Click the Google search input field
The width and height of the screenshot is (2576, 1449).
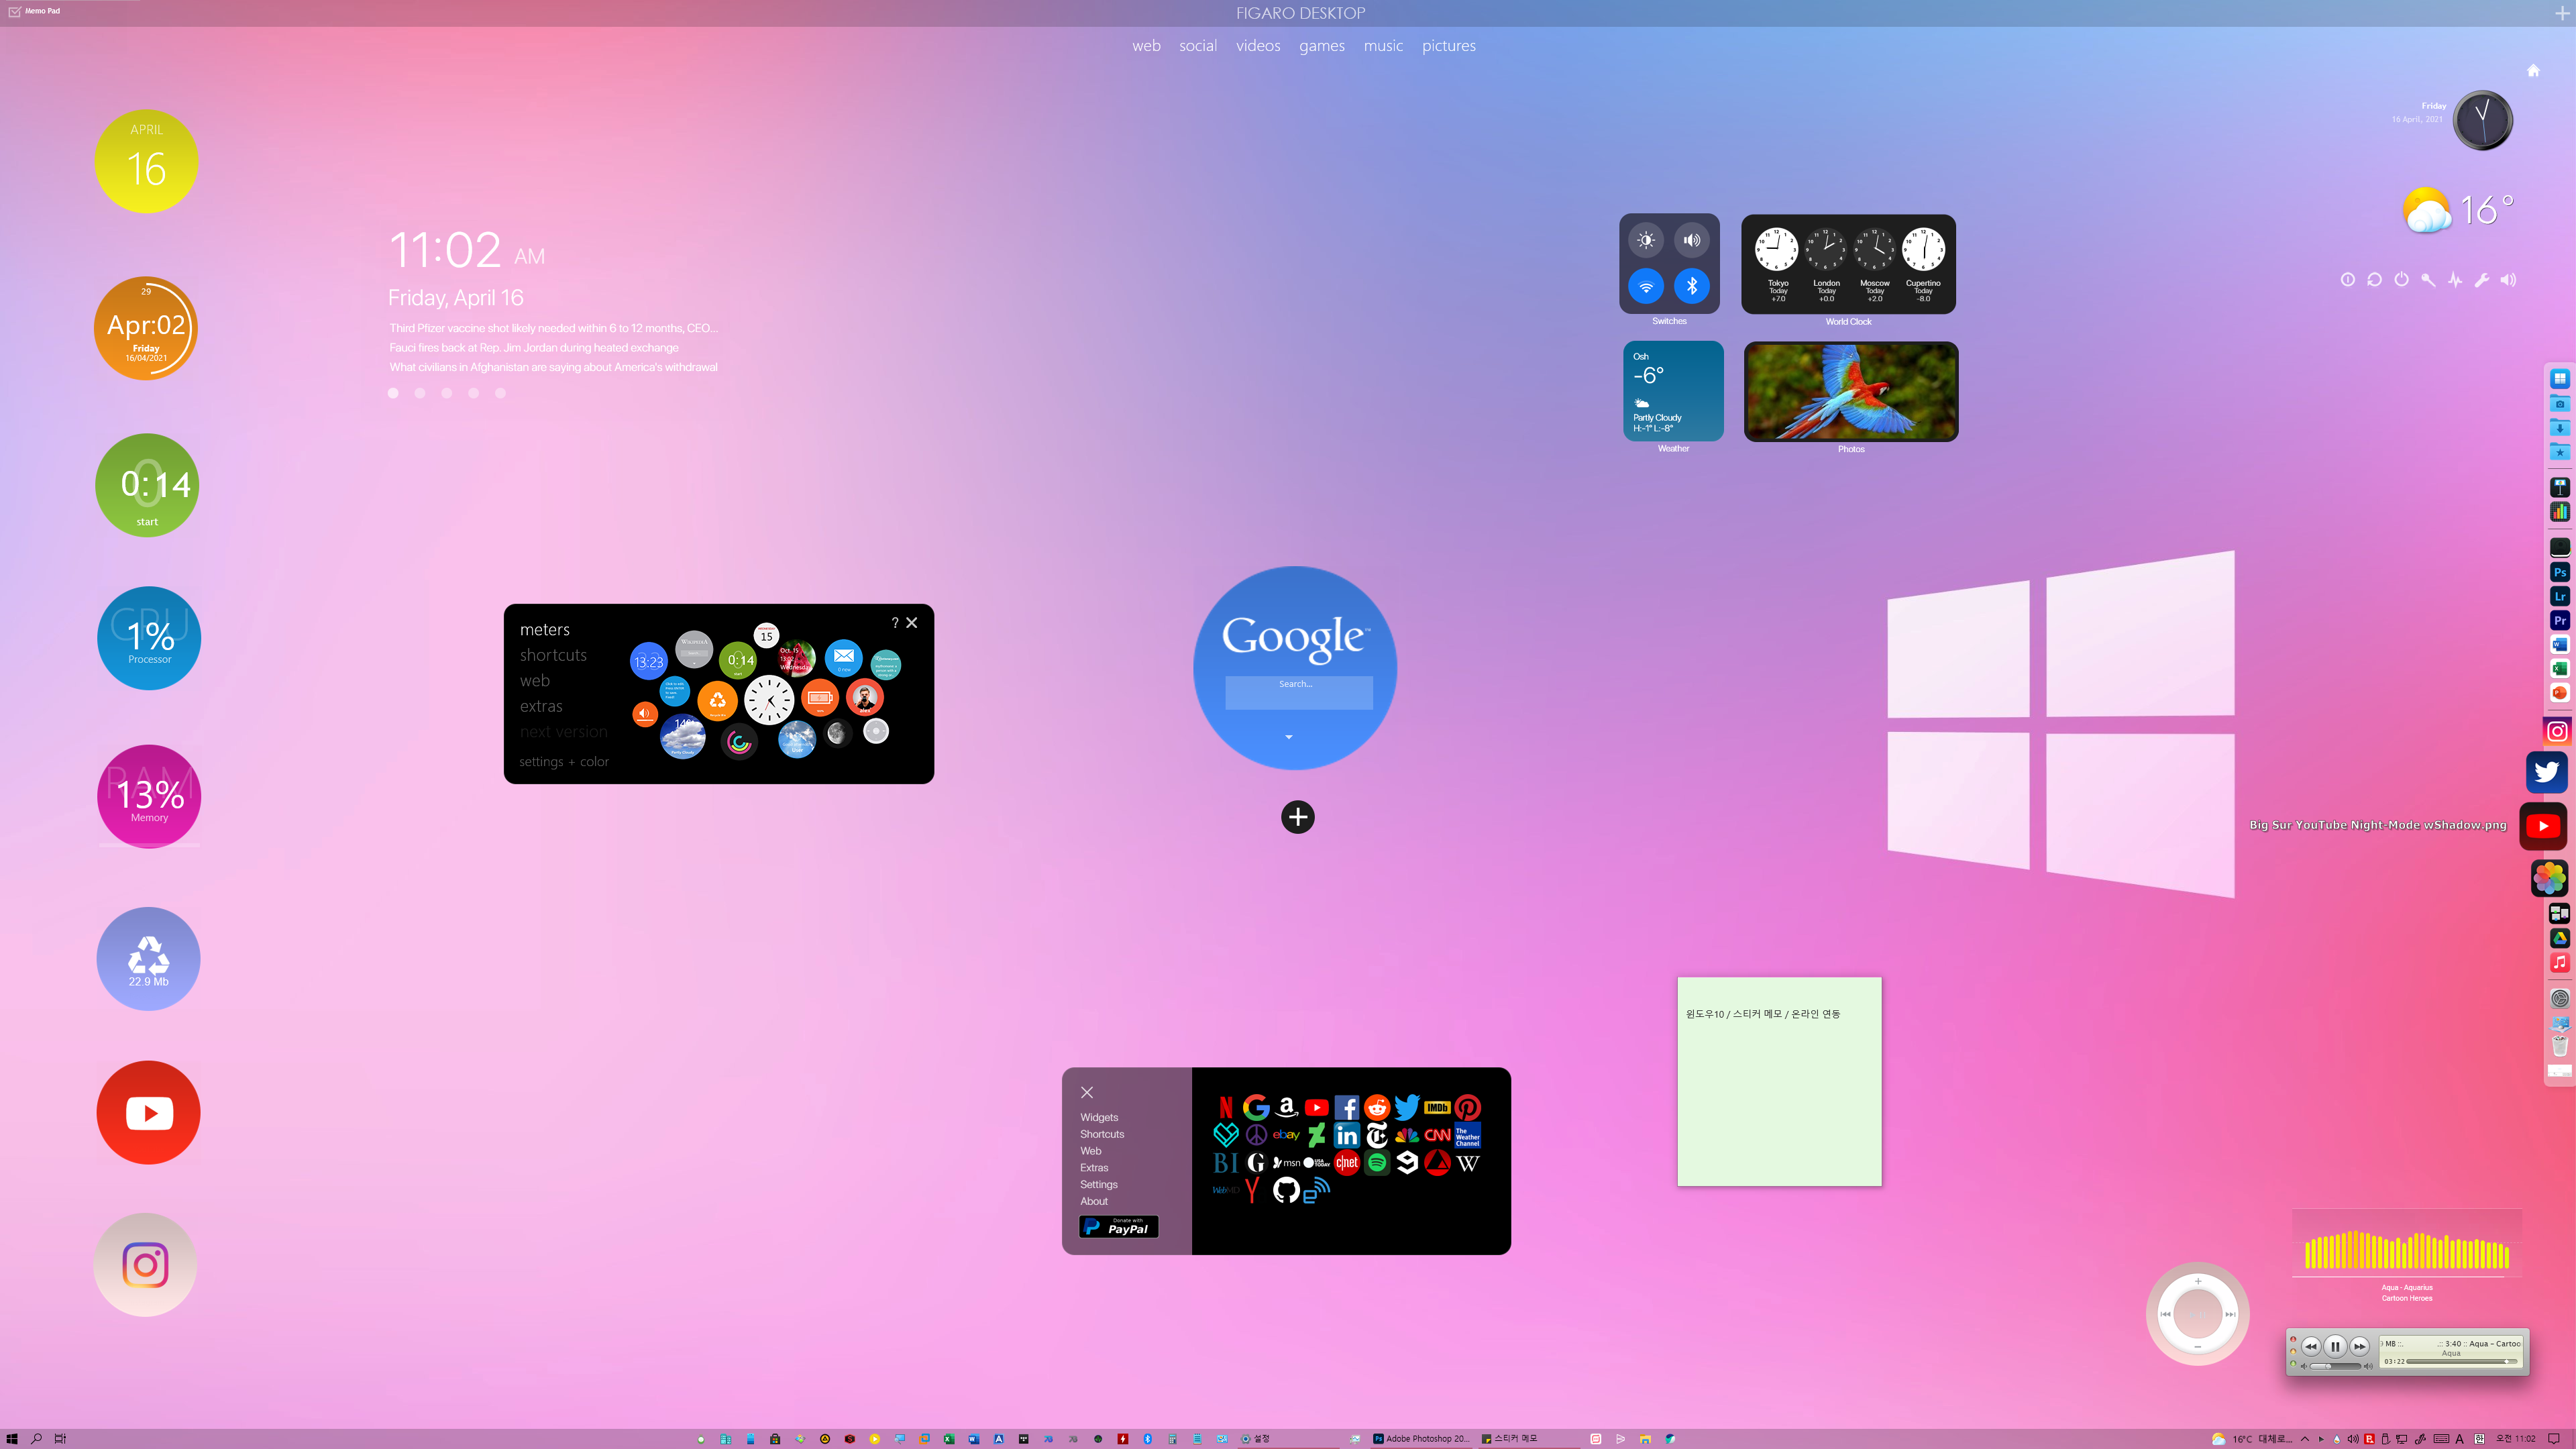[x=1299, y=692]
